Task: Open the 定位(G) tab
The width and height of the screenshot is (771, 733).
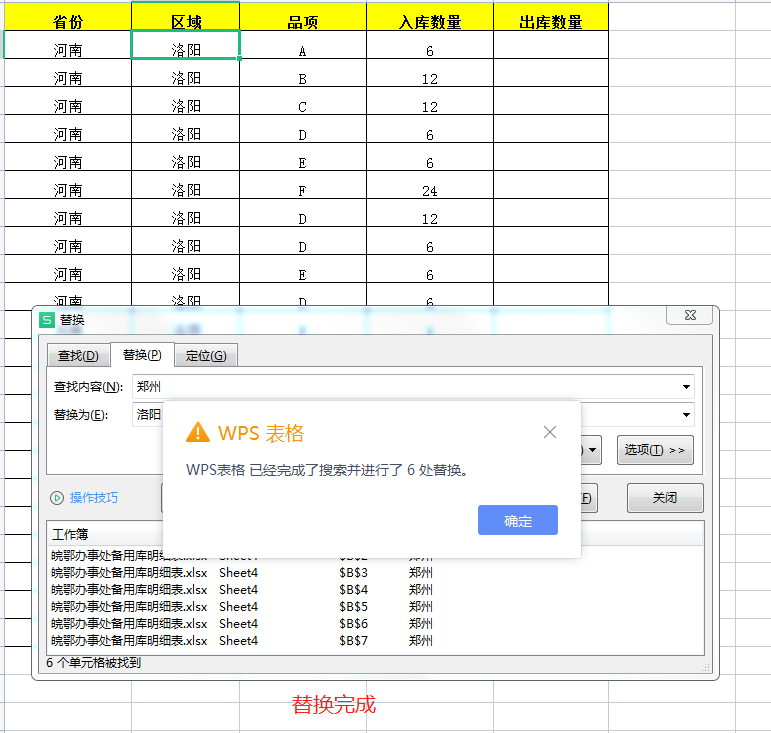Action: point(206,355)
